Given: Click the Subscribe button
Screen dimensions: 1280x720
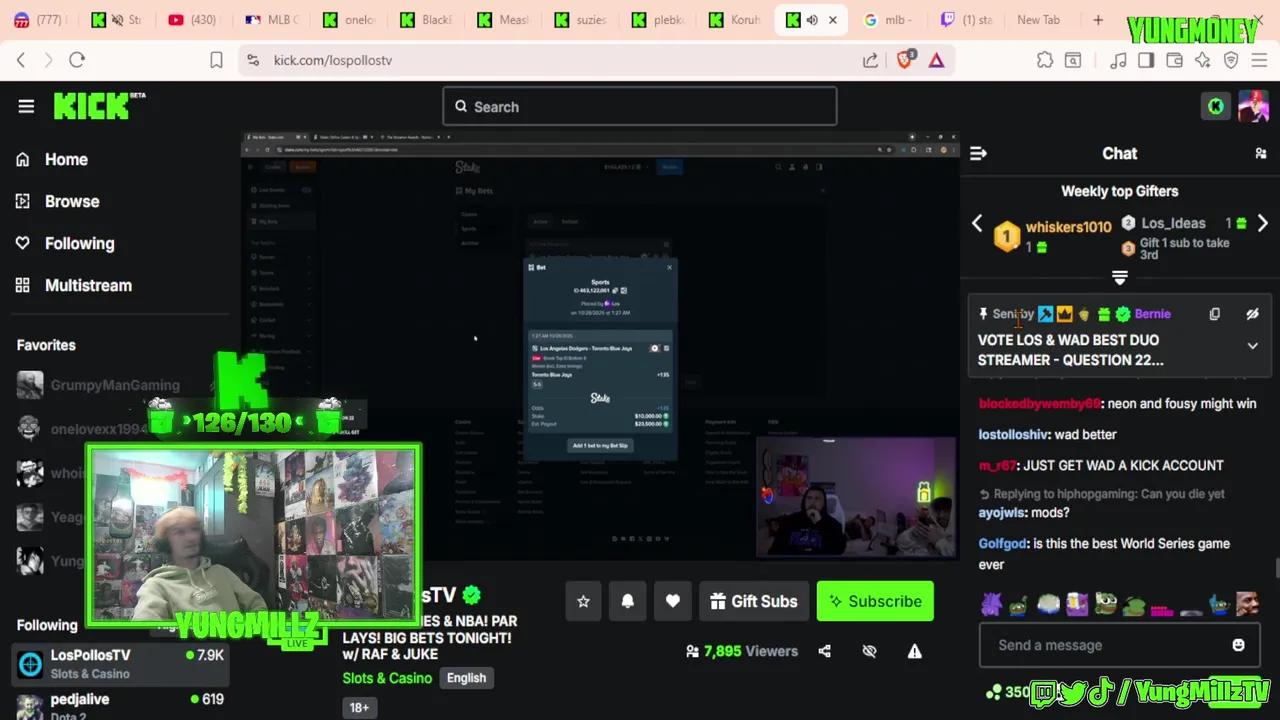Looking at the screenshot, I should (875, 601).
